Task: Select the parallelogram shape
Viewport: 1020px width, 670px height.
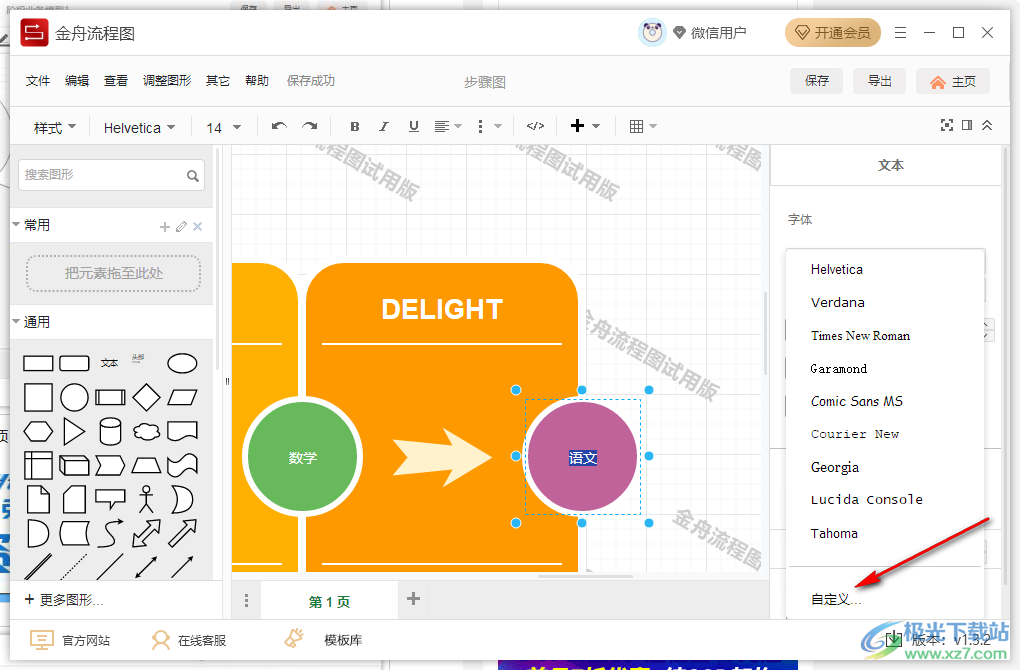Action: pyautogui.click(x=182, y=397)
